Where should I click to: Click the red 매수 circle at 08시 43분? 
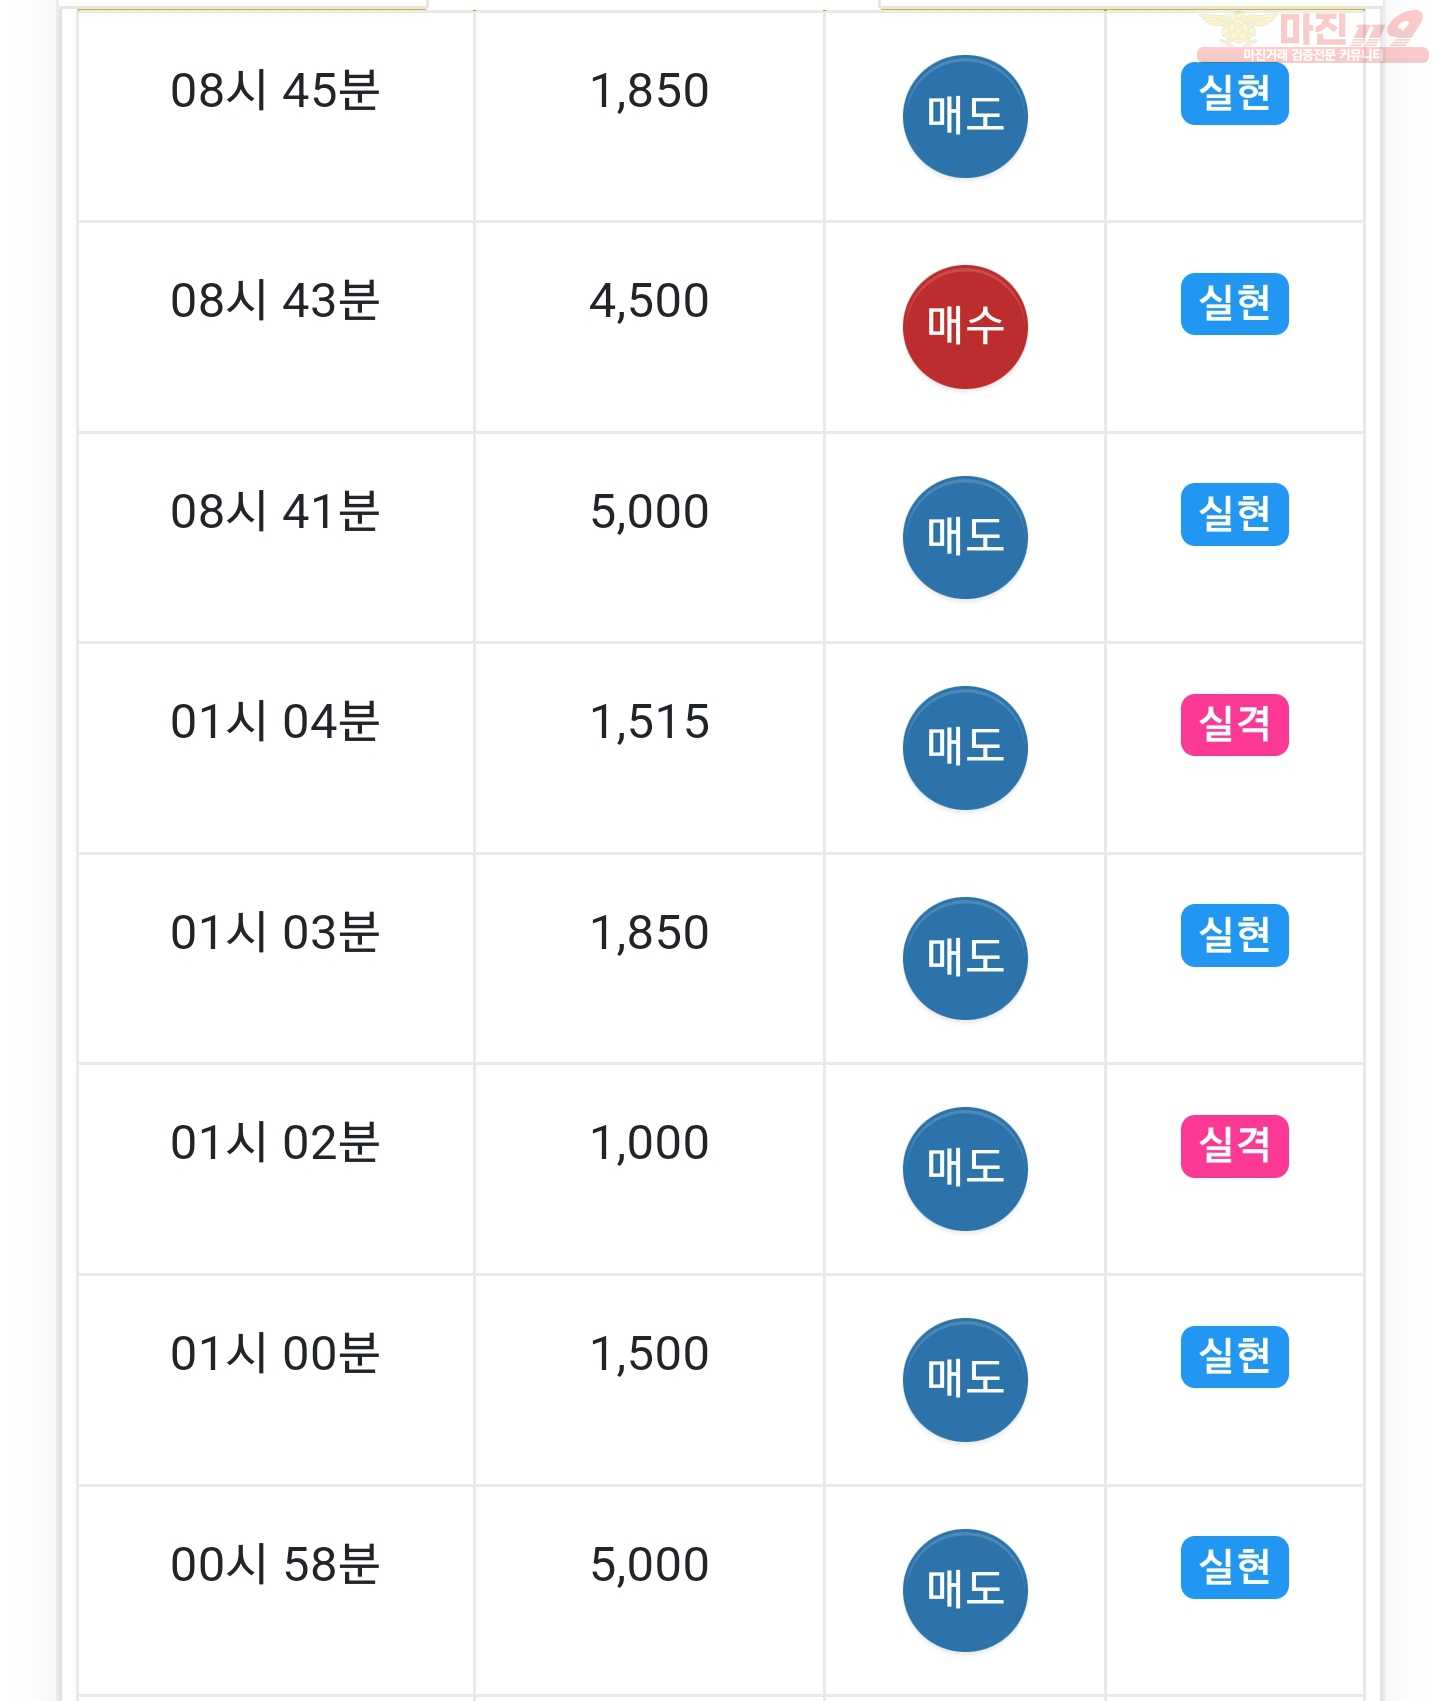pyautogui.click(x=965, y=327)
